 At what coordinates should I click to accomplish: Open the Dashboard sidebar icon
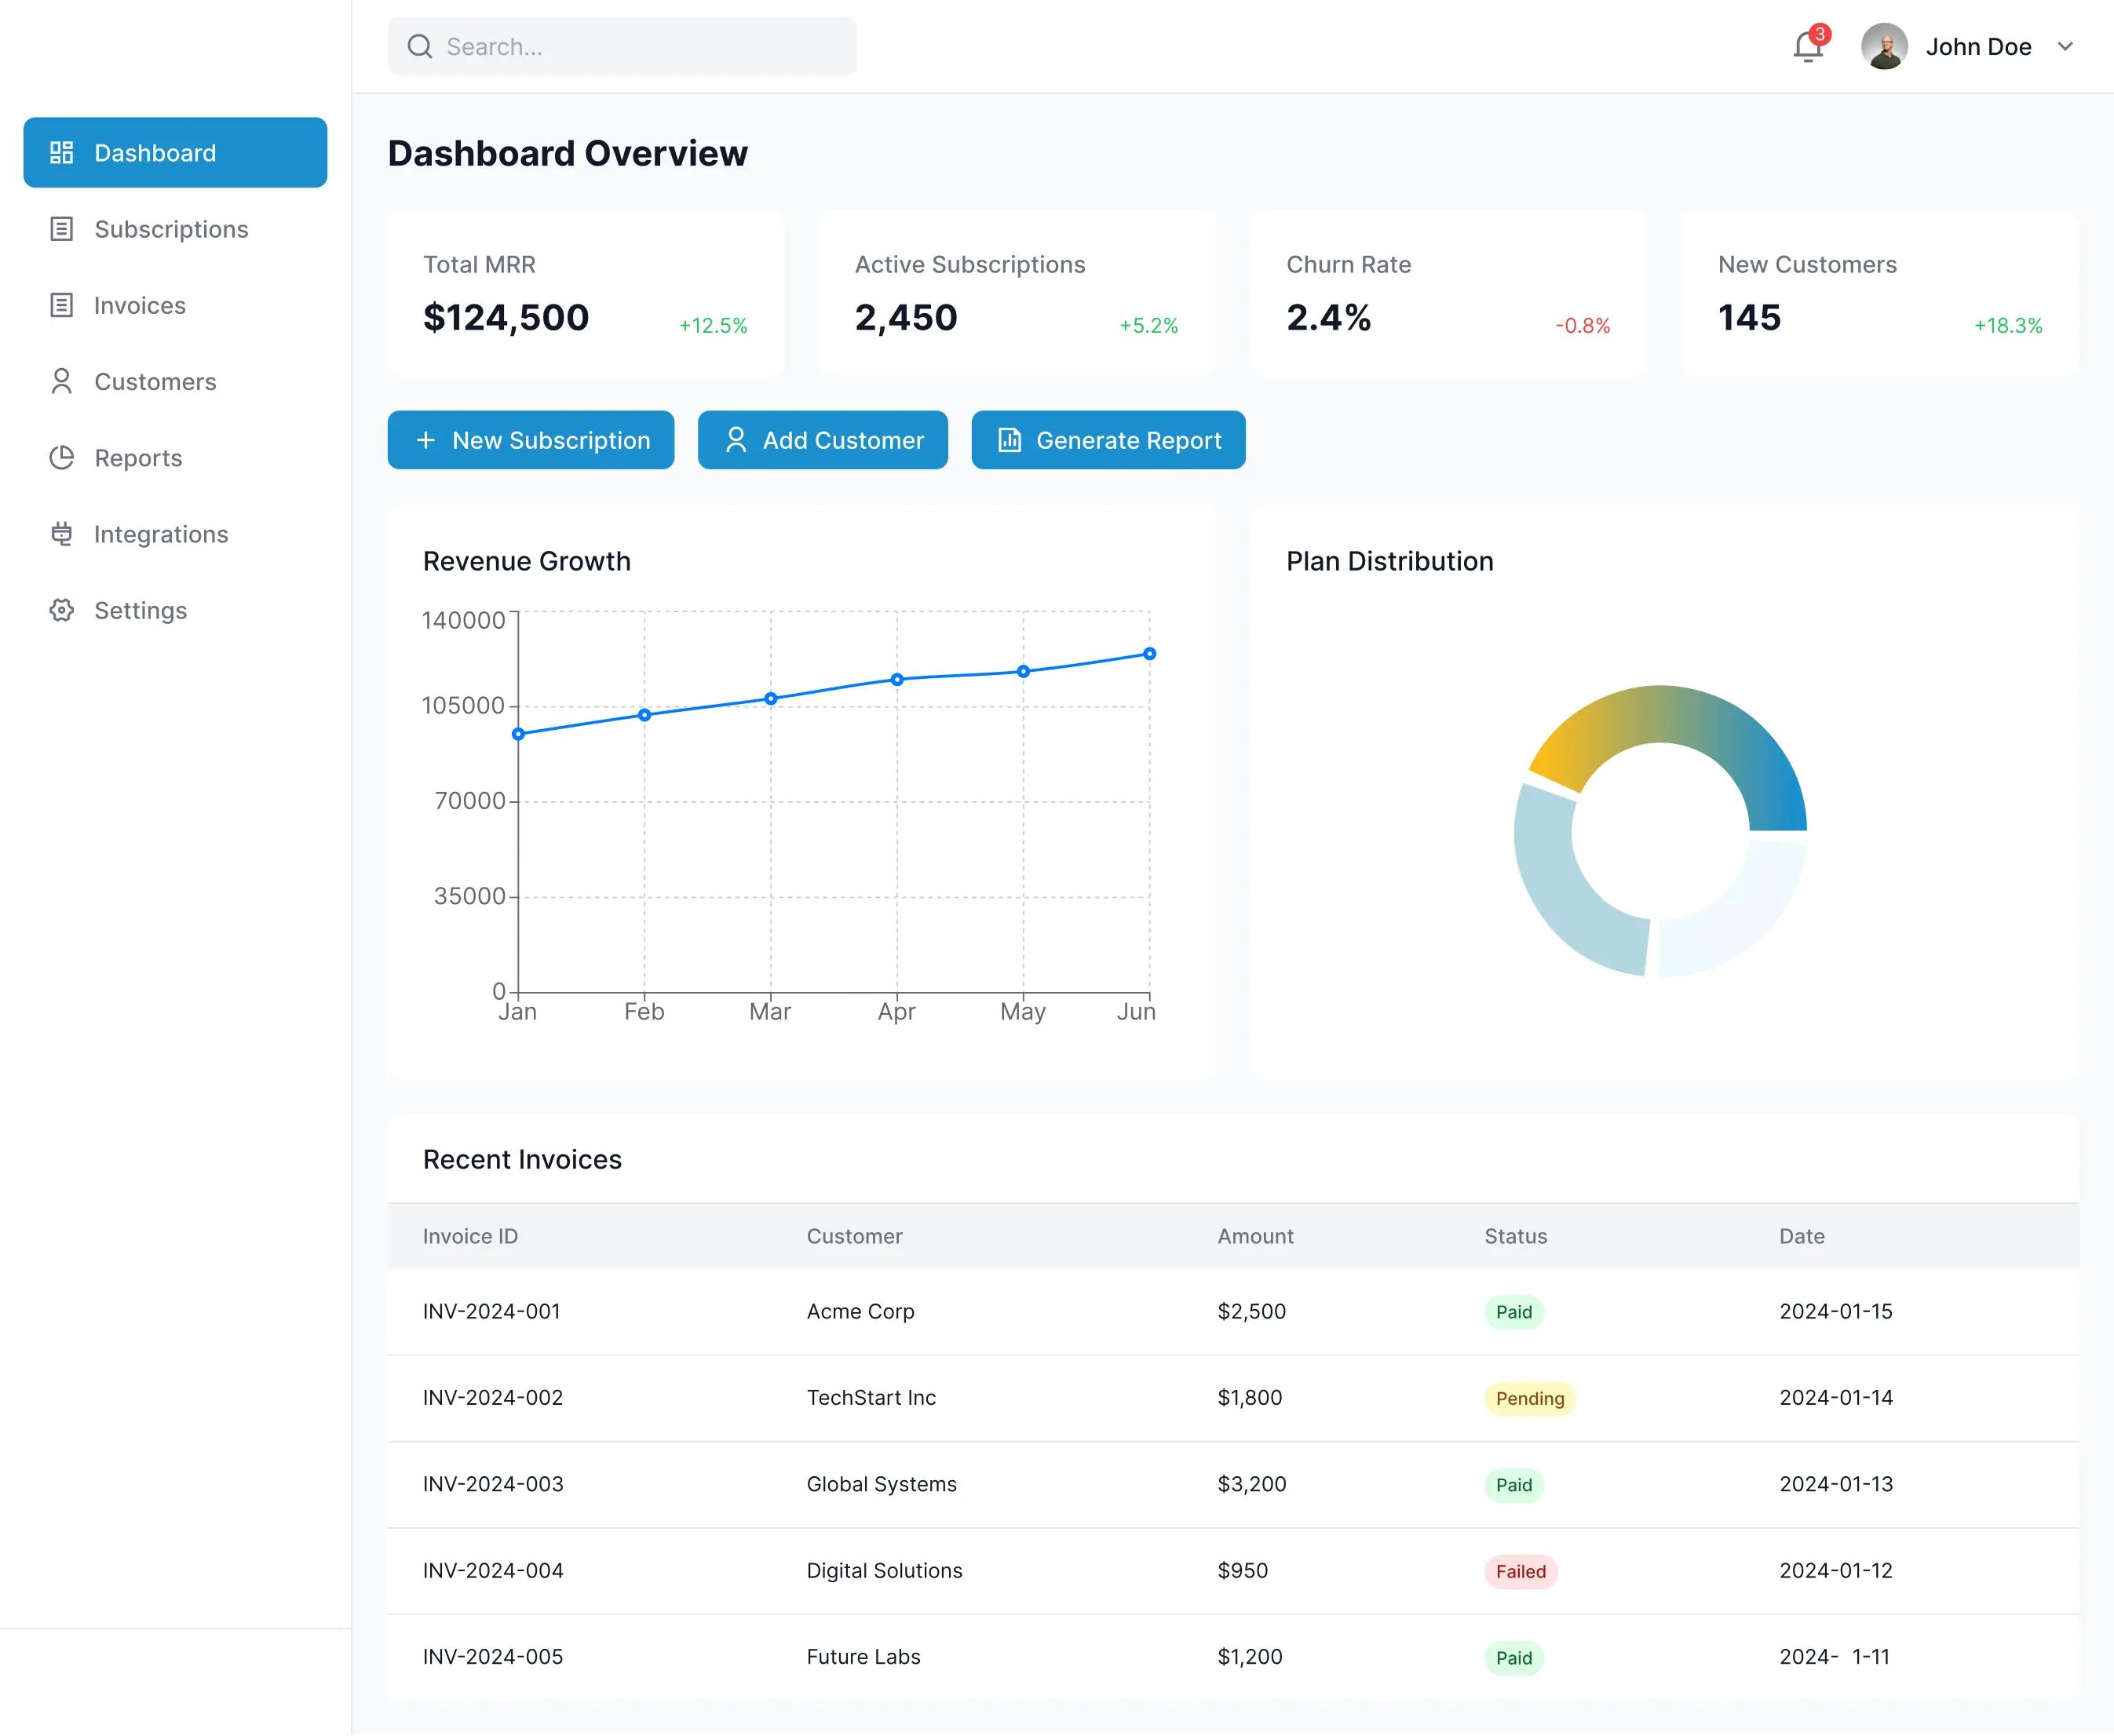(x=61, y=152)
